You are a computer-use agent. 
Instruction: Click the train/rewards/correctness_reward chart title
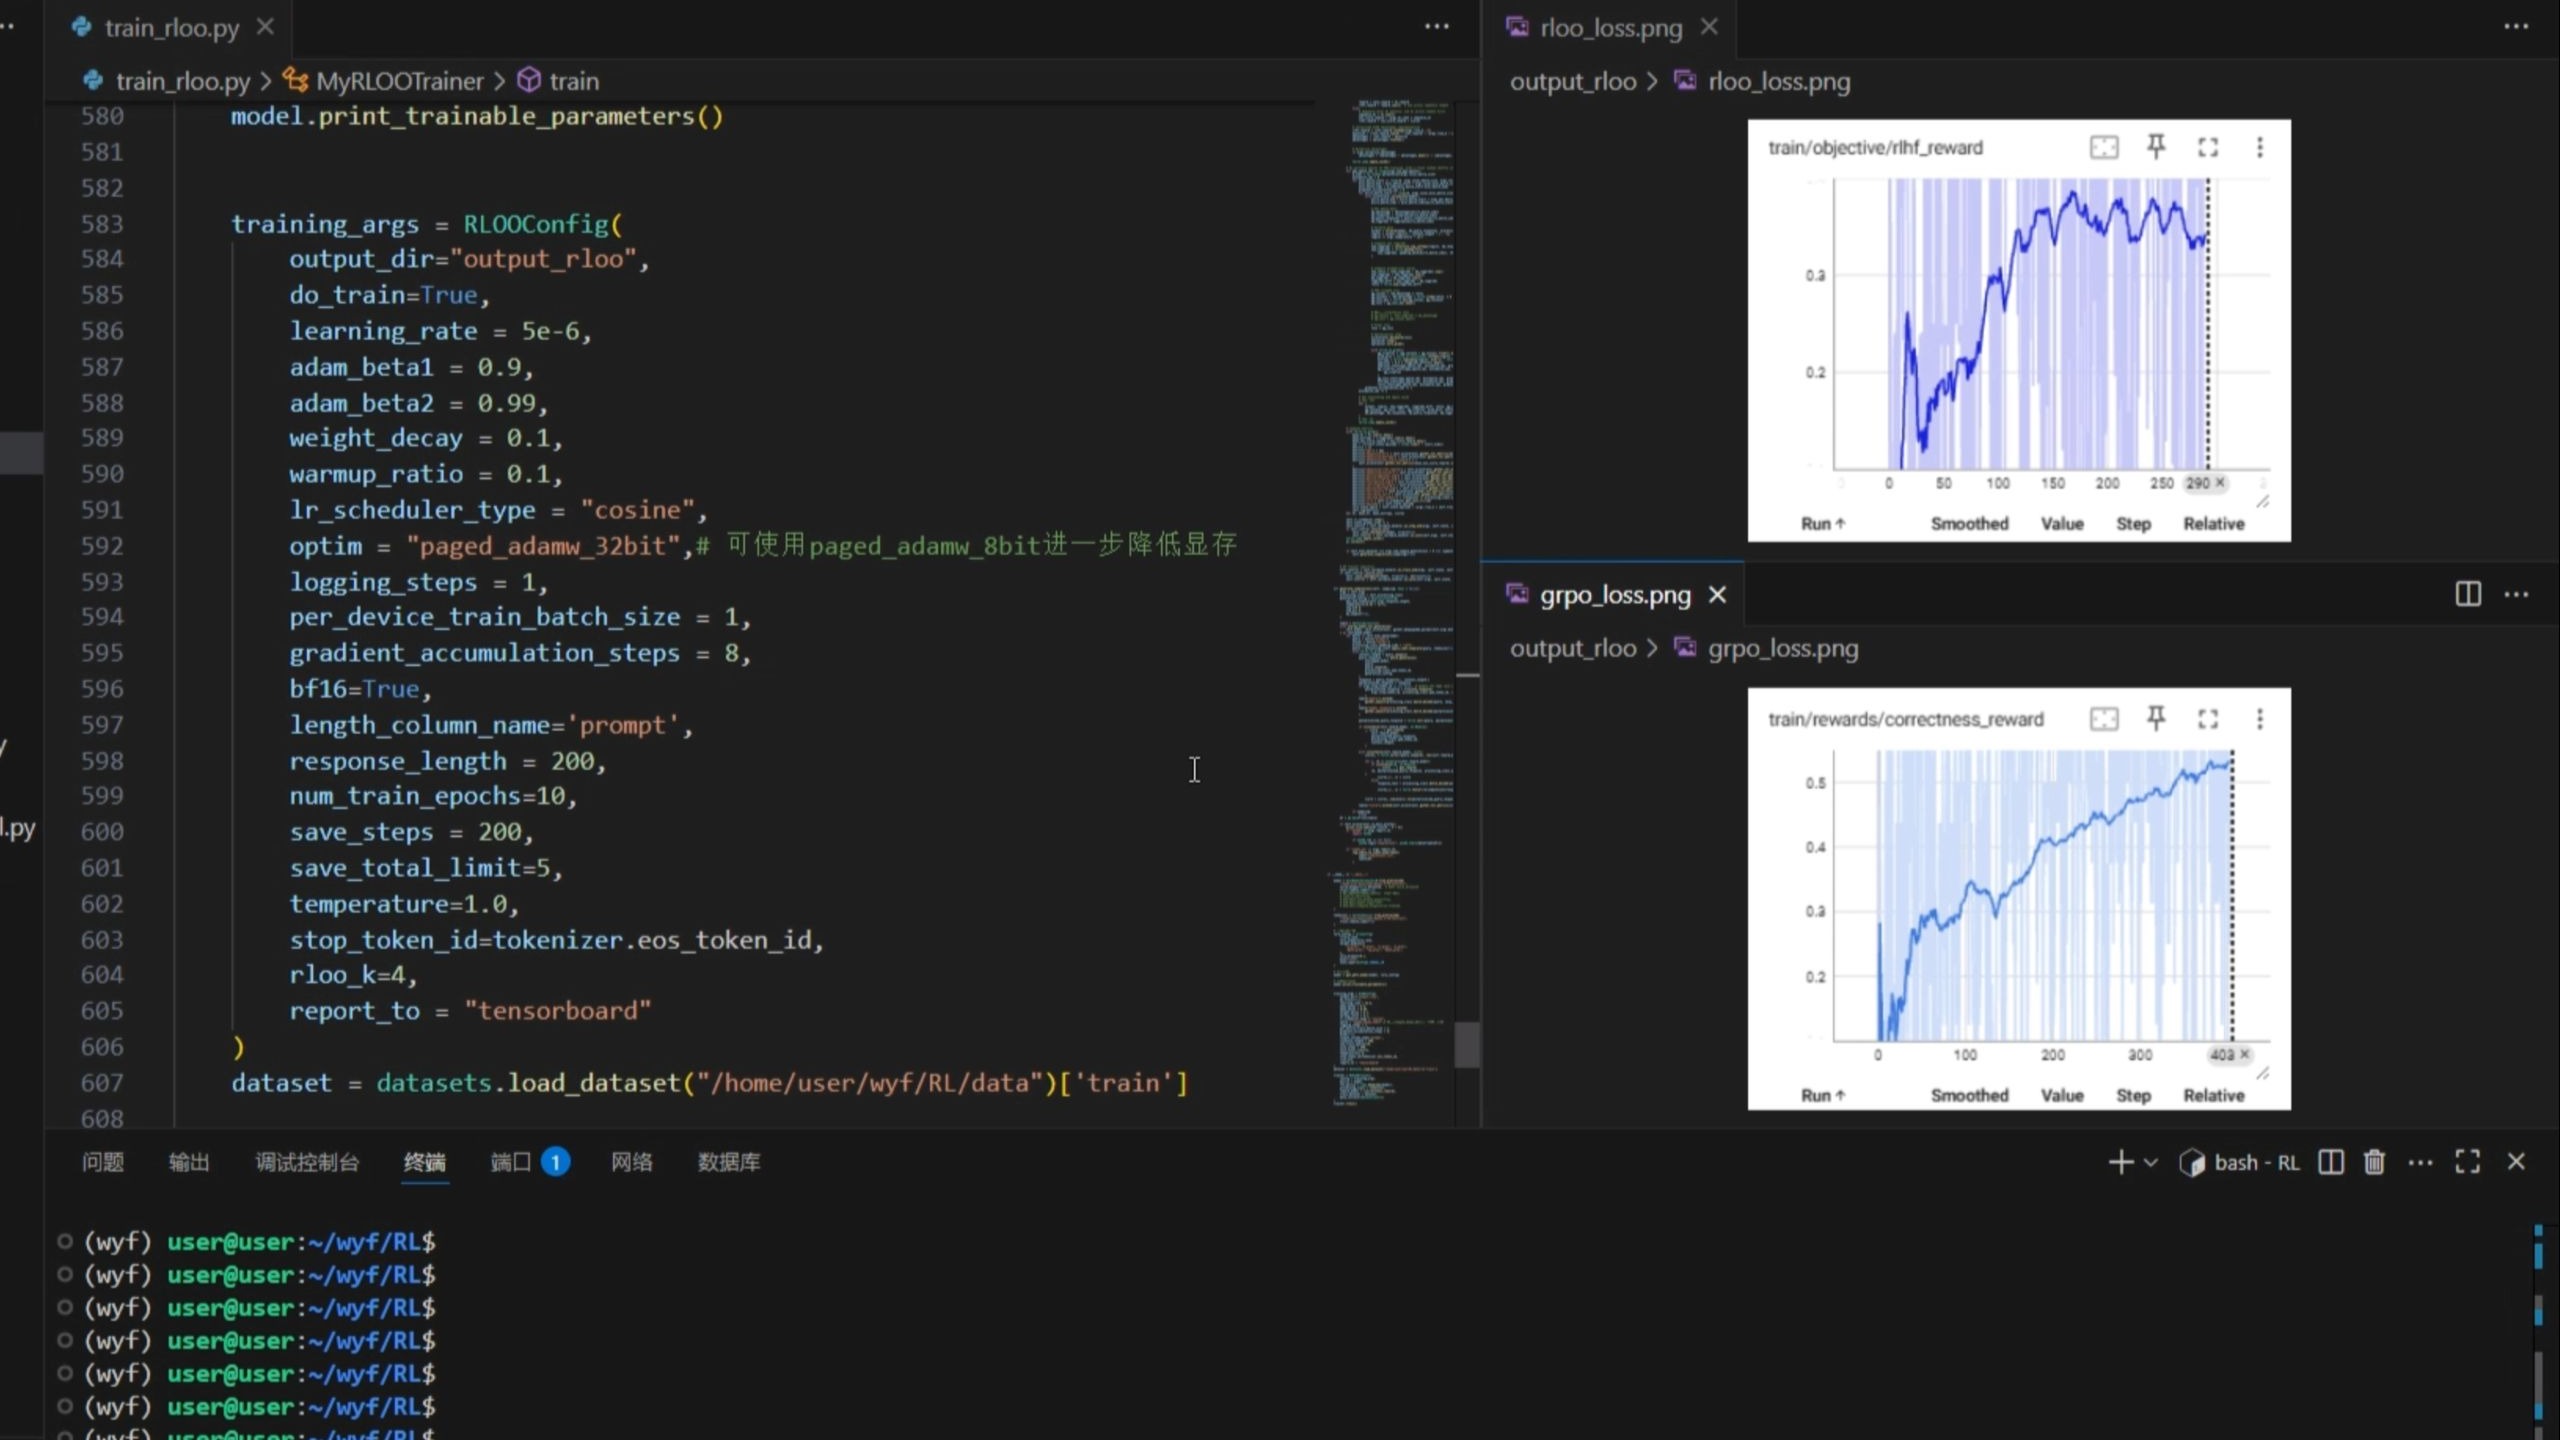tap(1905, 719)
